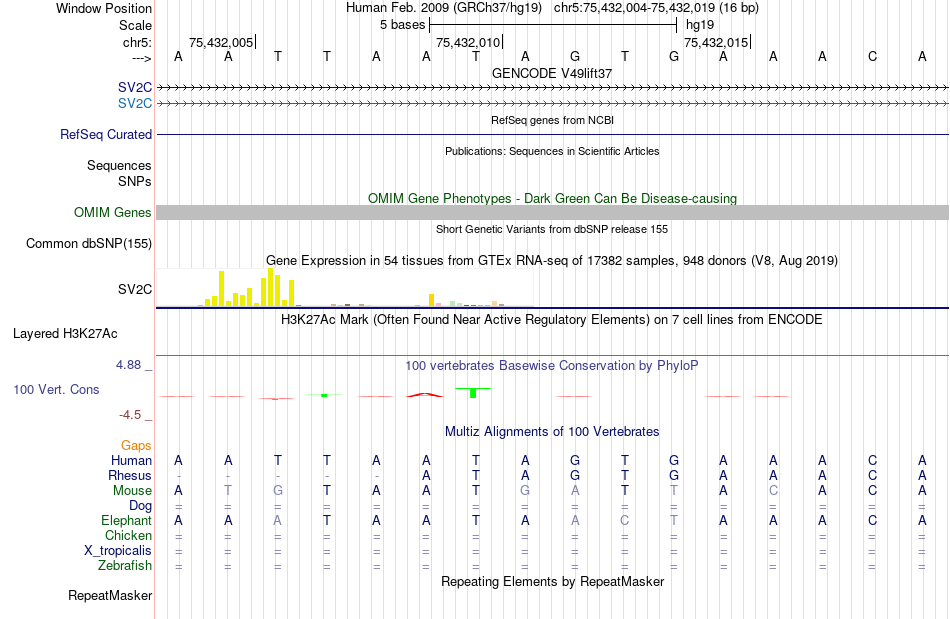Click the "Human Feb. 2009 (GRCh37/hg19)" assembly text
The image size is (950, 619).
[443, 8]
